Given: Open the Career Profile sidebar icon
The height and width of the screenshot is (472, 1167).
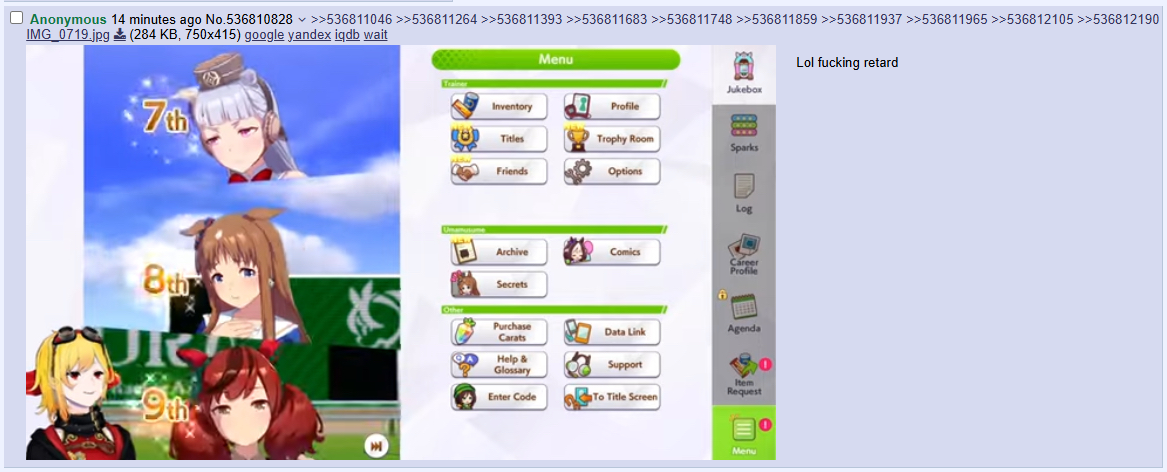Looking at the screenshot, I should coord(744,255).
